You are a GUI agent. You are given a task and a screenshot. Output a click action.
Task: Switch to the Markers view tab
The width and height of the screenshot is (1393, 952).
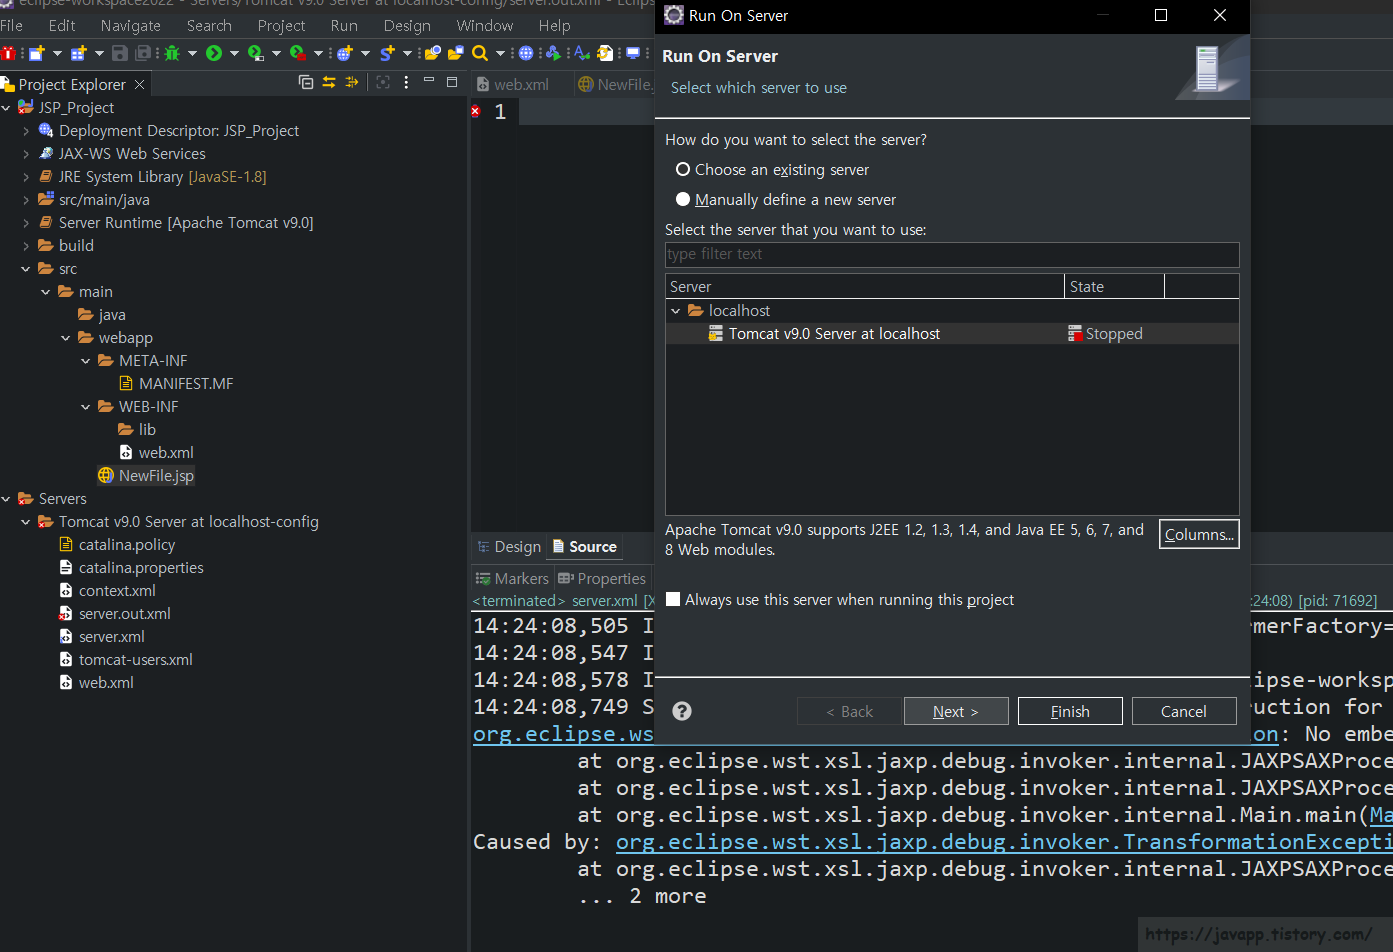tap(512, 579)
